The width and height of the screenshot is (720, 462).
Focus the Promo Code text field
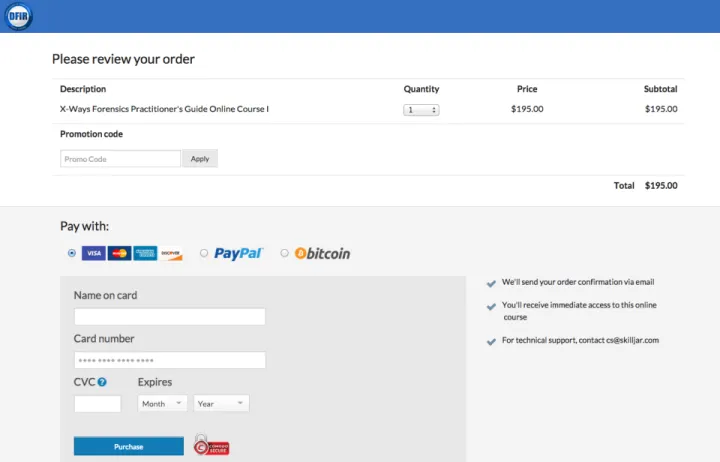120,159
